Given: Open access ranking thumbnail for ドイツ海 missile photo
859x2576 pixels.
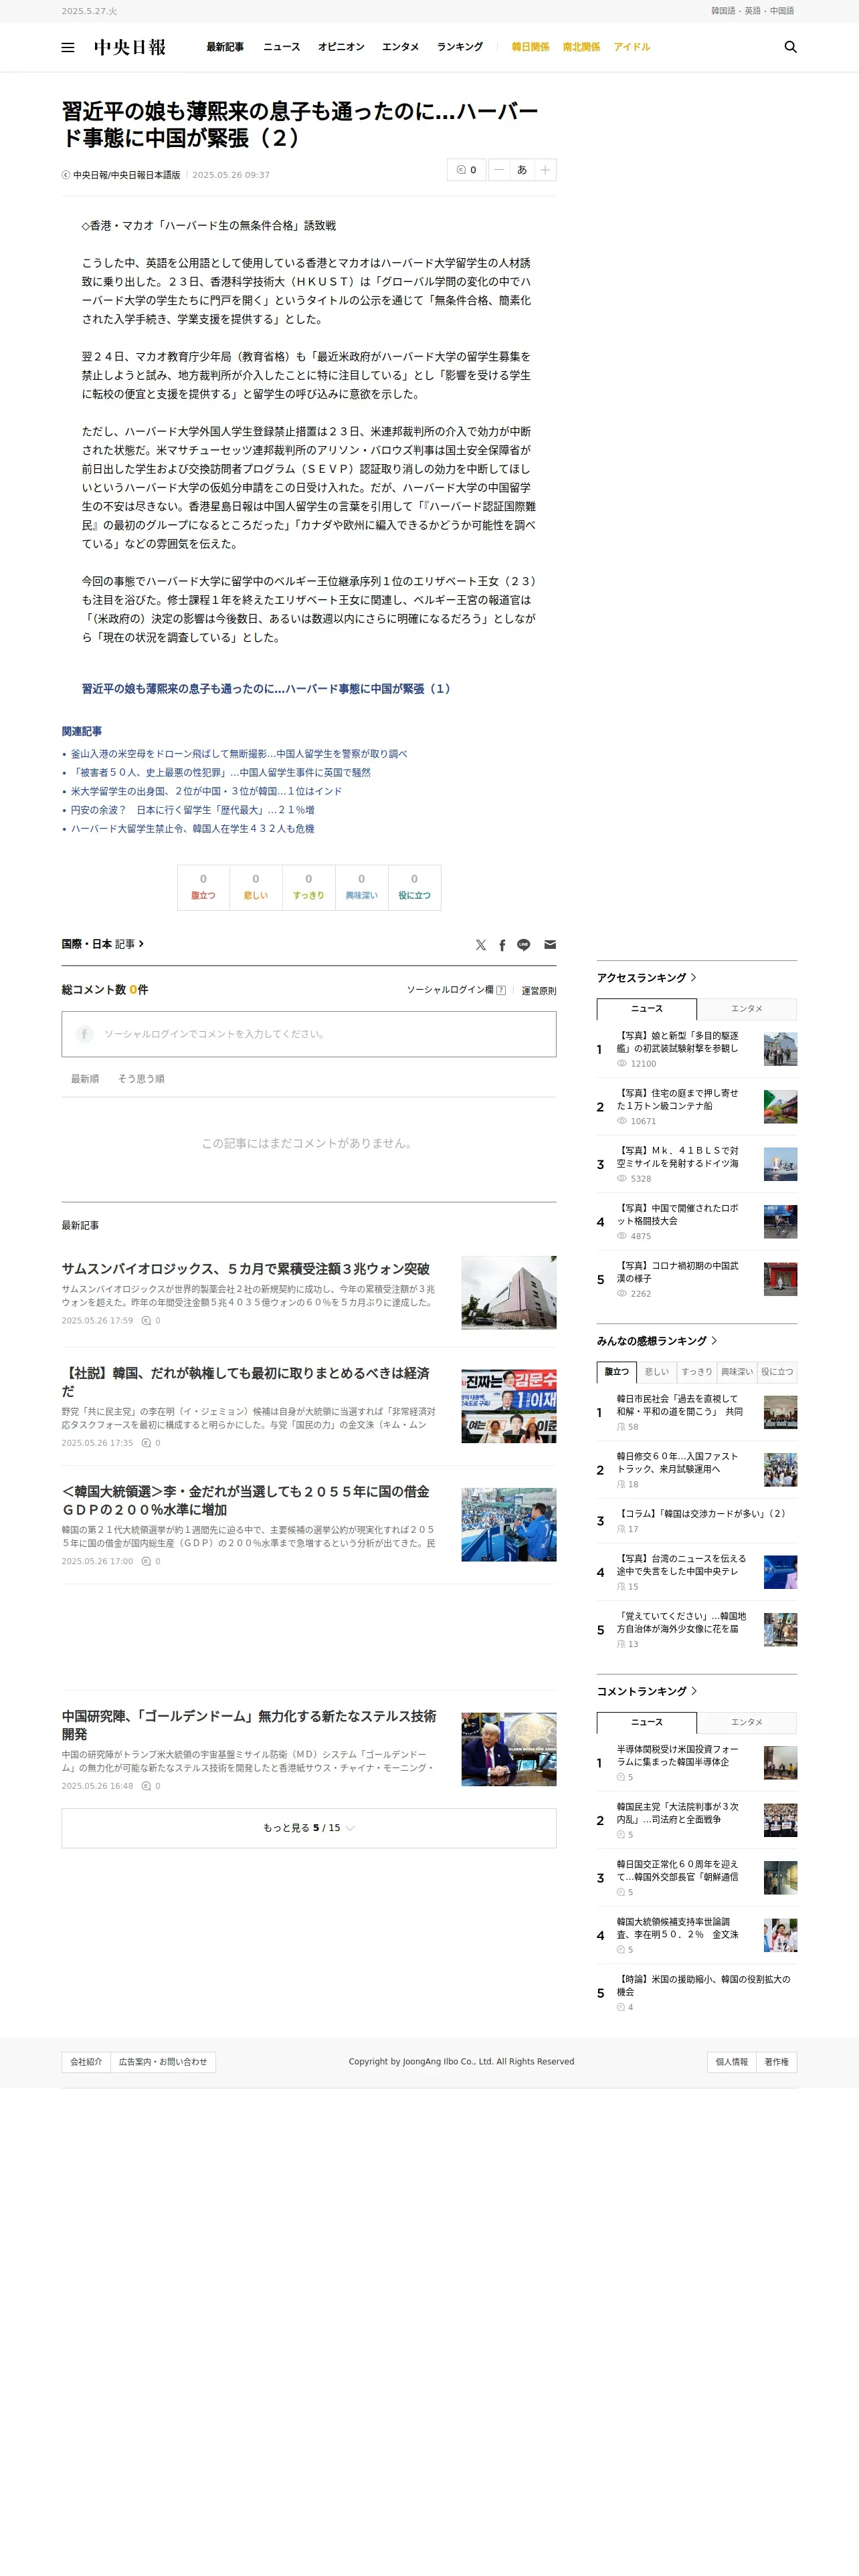Looking at the screenshot, I should (x=780, y=1165).
